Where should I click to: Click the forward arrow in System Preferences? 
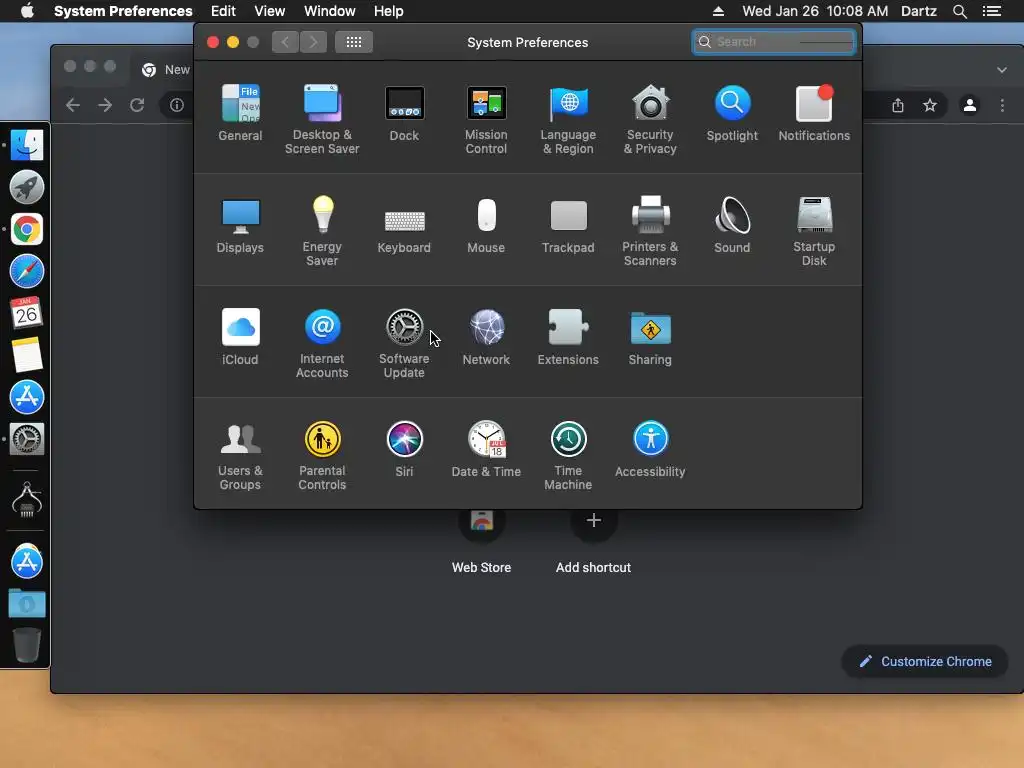tap(313, 42)
